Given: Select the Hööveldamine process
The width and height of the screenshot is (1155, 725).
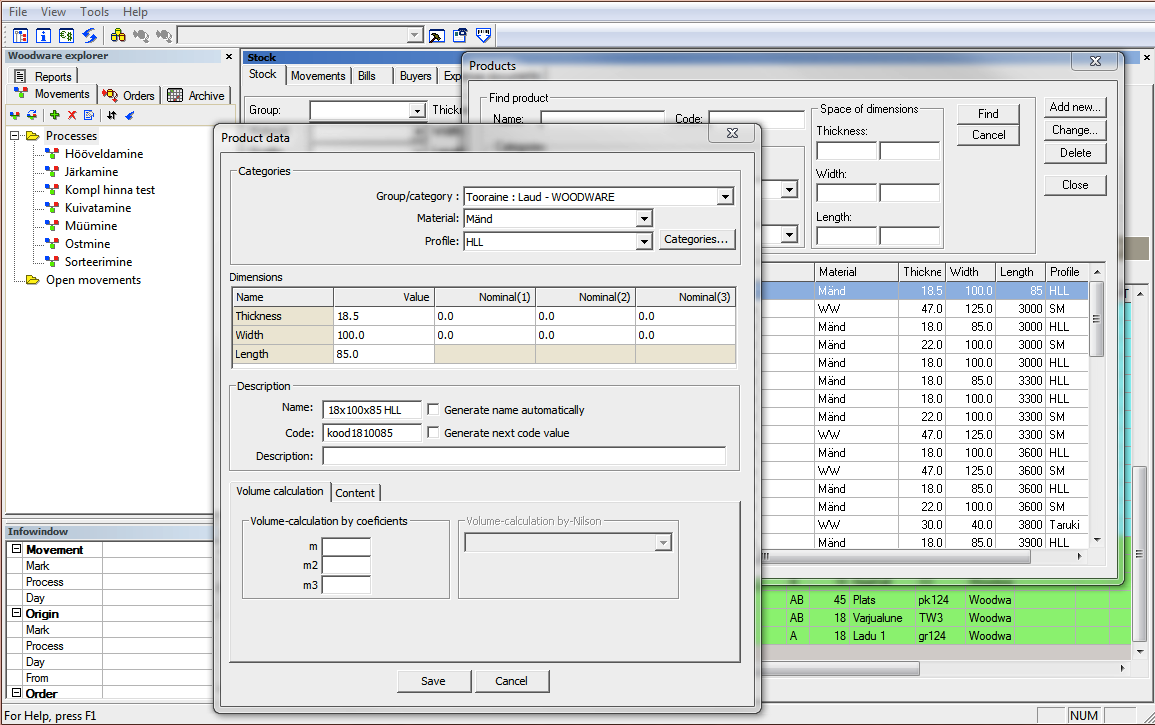Looking at the screenshot, I should tap(104, 154).
